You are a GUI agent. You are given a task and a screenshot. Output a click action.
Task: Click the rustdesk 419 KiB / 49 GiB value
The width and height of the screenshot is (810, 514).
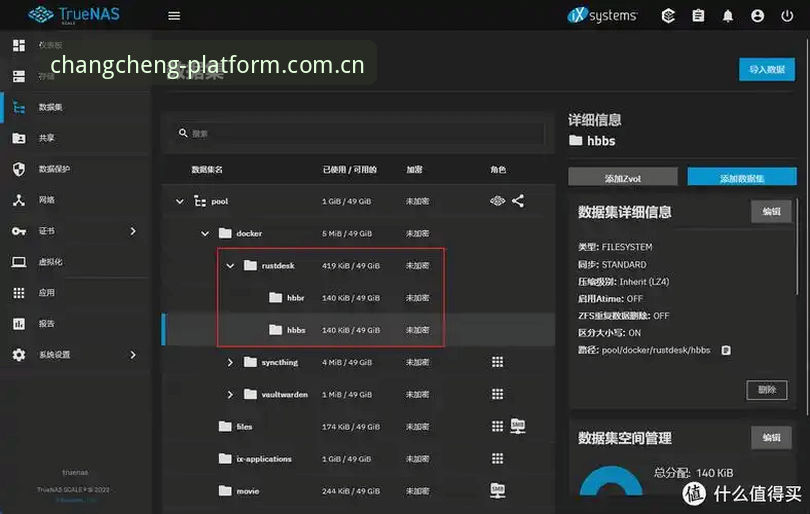click(351, 266)
